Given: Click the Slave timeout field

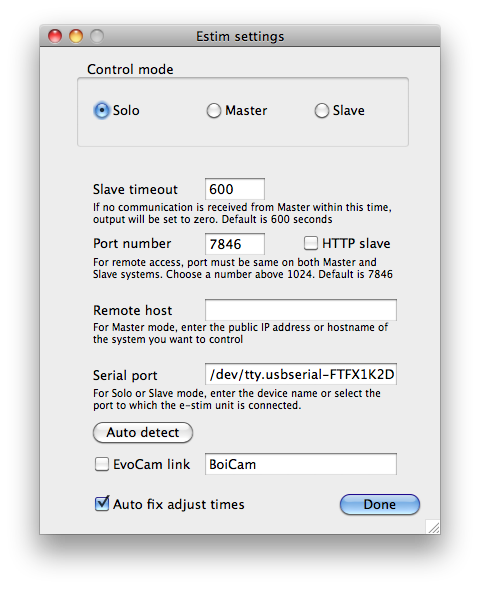Looking at the screenshot, I should pos(235,189).
